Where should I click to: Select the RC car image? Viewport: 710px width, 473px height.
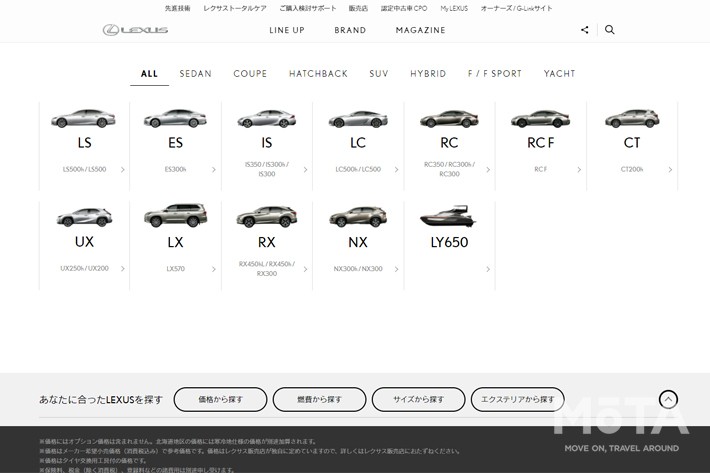click(449, 119)
